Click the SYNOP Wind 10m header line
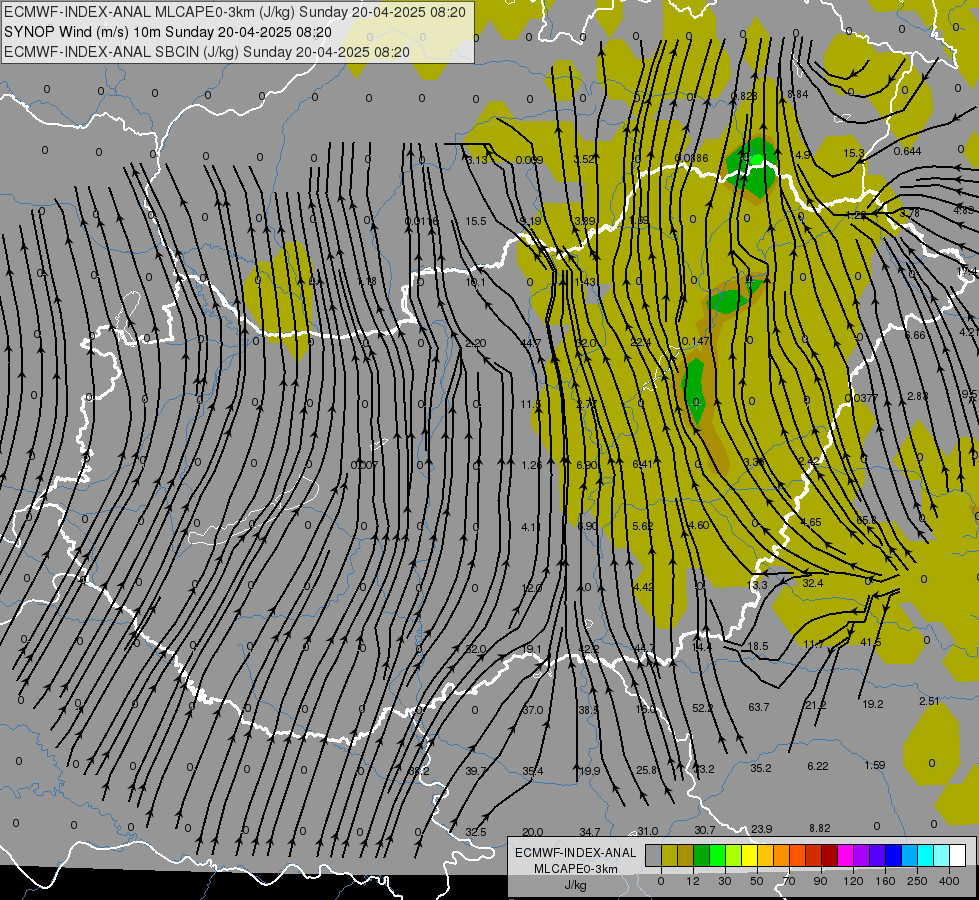The width and height of the screenshot is (979, 900). 168,32
